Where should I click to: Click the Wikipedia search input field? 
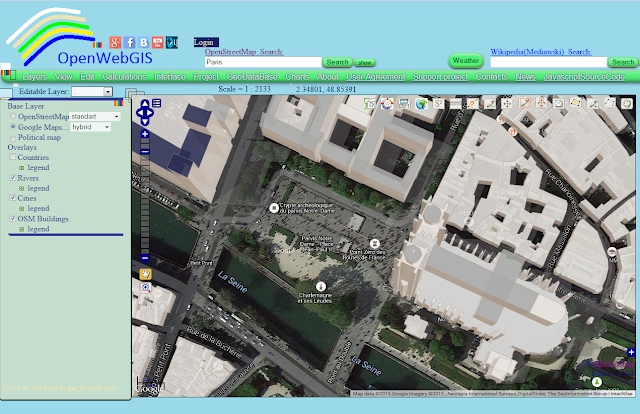click(549, 62)
